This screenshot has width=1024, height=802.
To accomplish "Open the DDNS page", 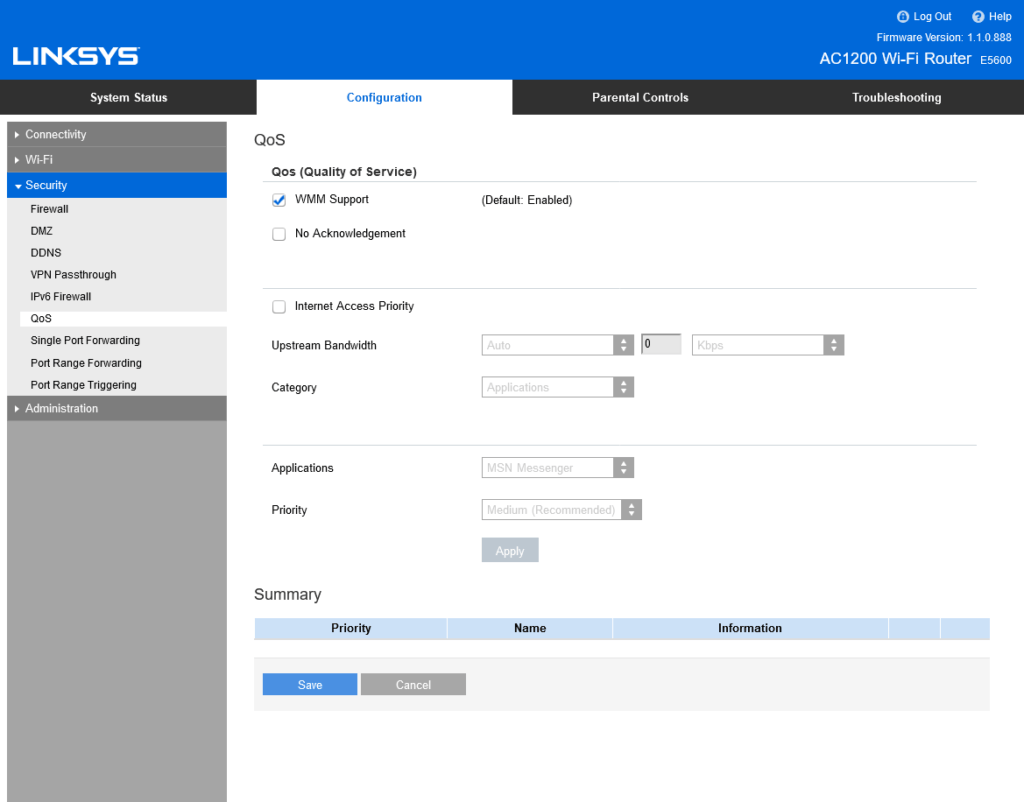I will [46, 253].
